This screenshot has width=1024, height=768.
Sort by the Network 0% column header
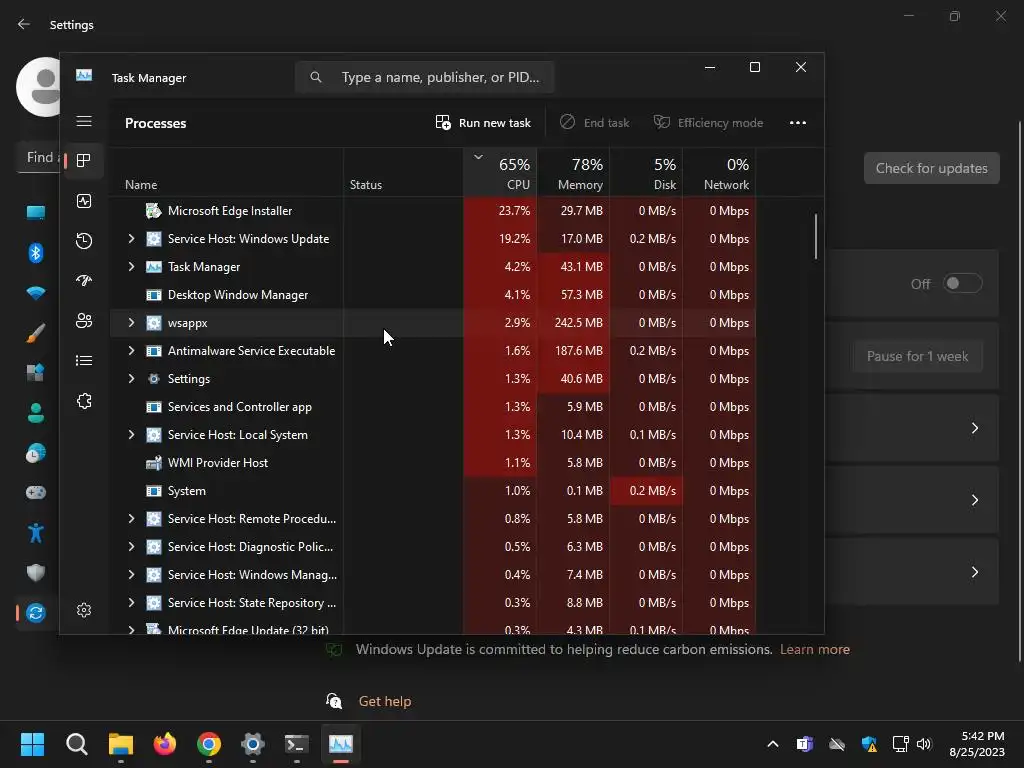(720, 173)
